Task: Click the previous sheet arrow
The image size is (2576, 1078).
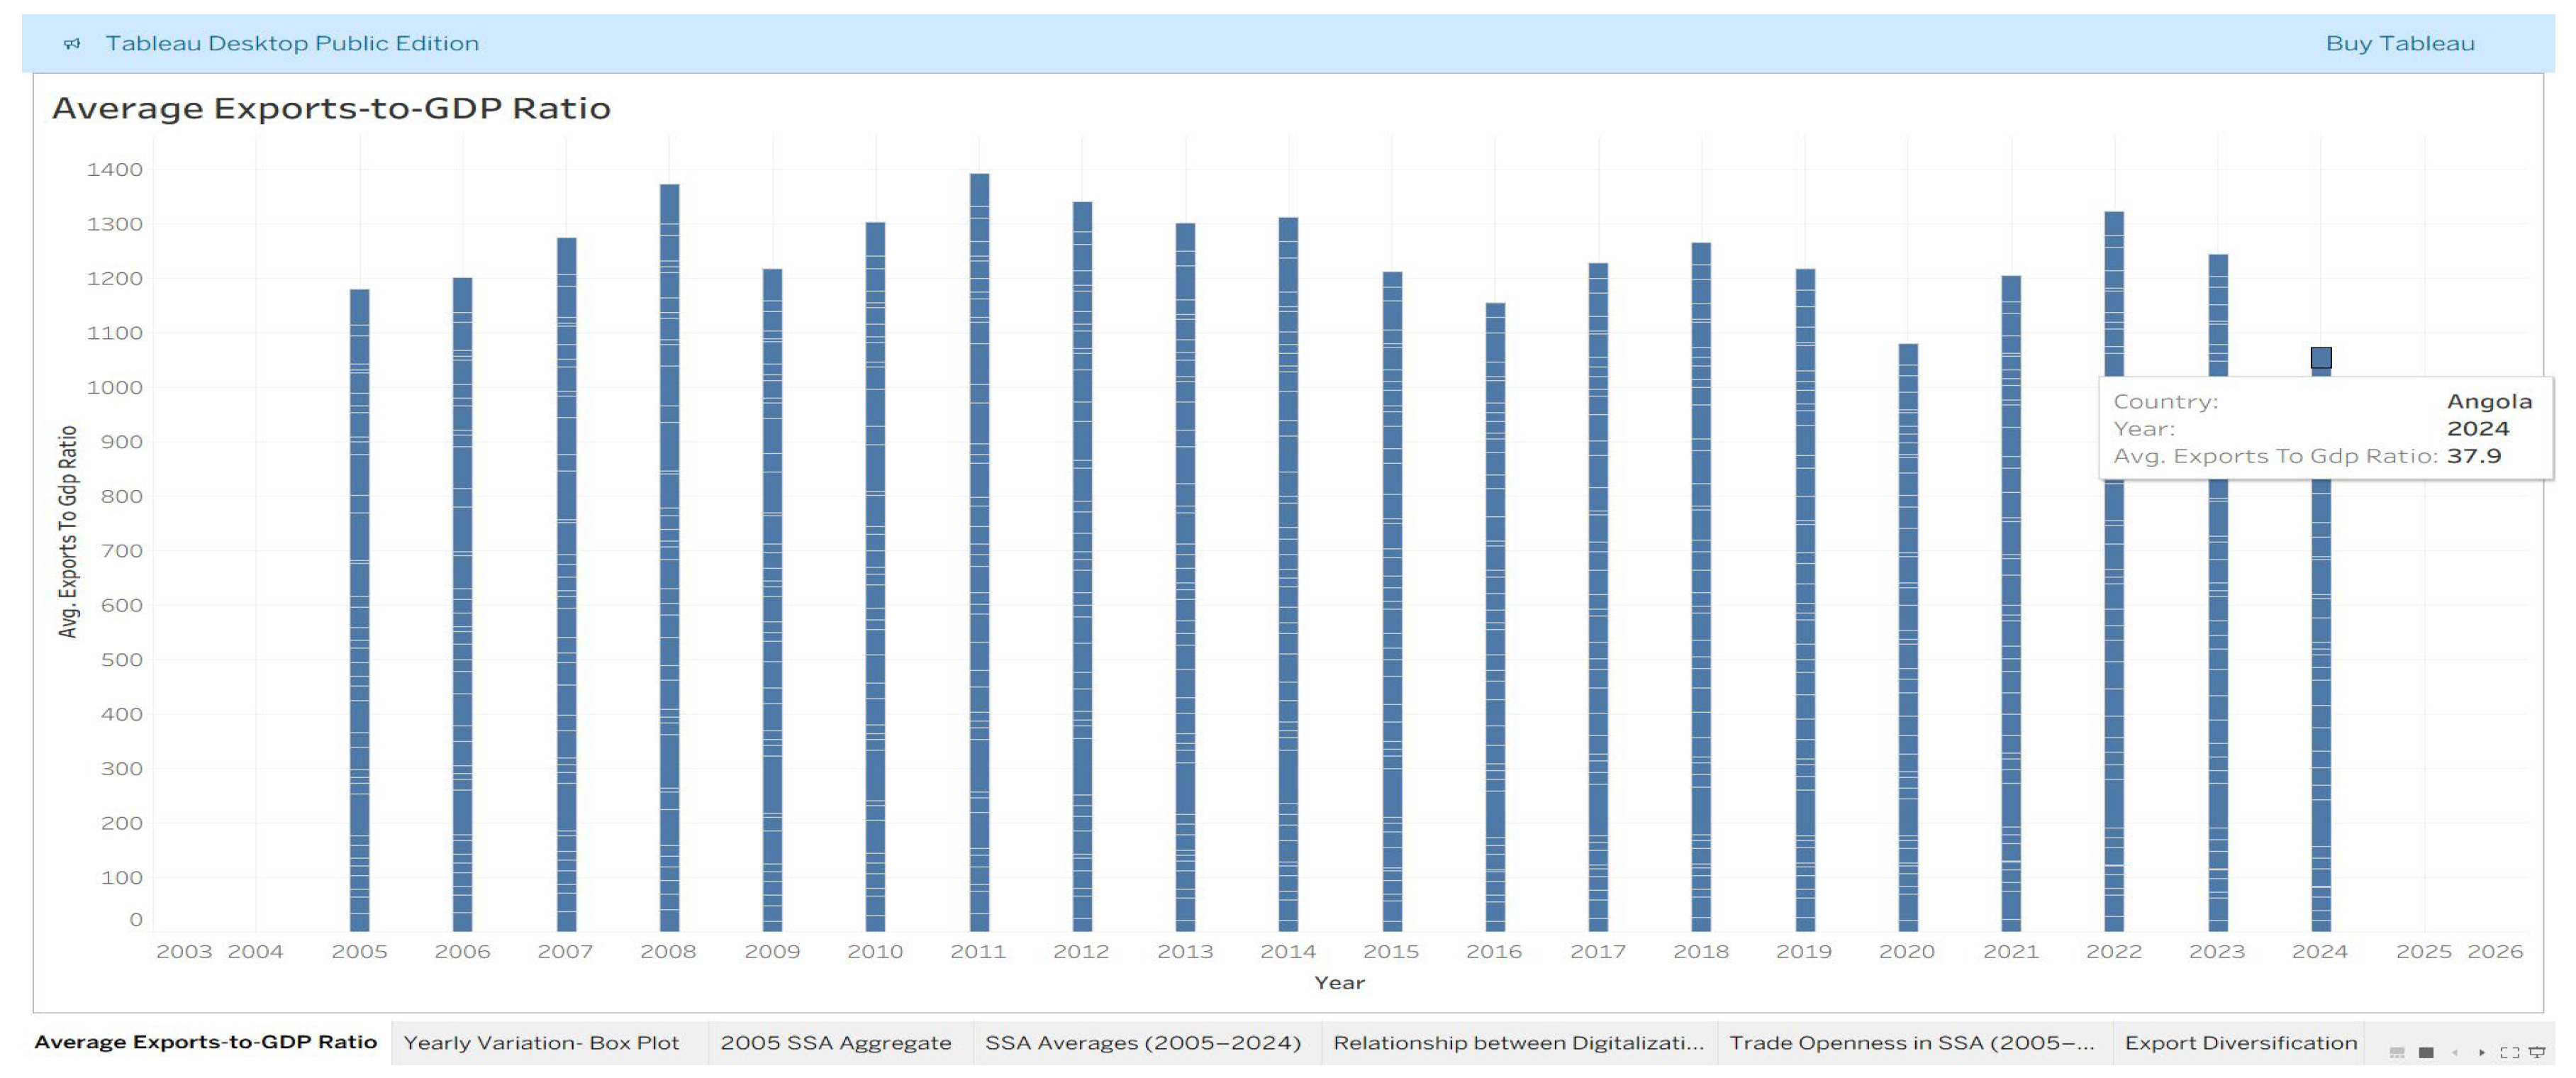Action: click(x=2454, y=1052)
